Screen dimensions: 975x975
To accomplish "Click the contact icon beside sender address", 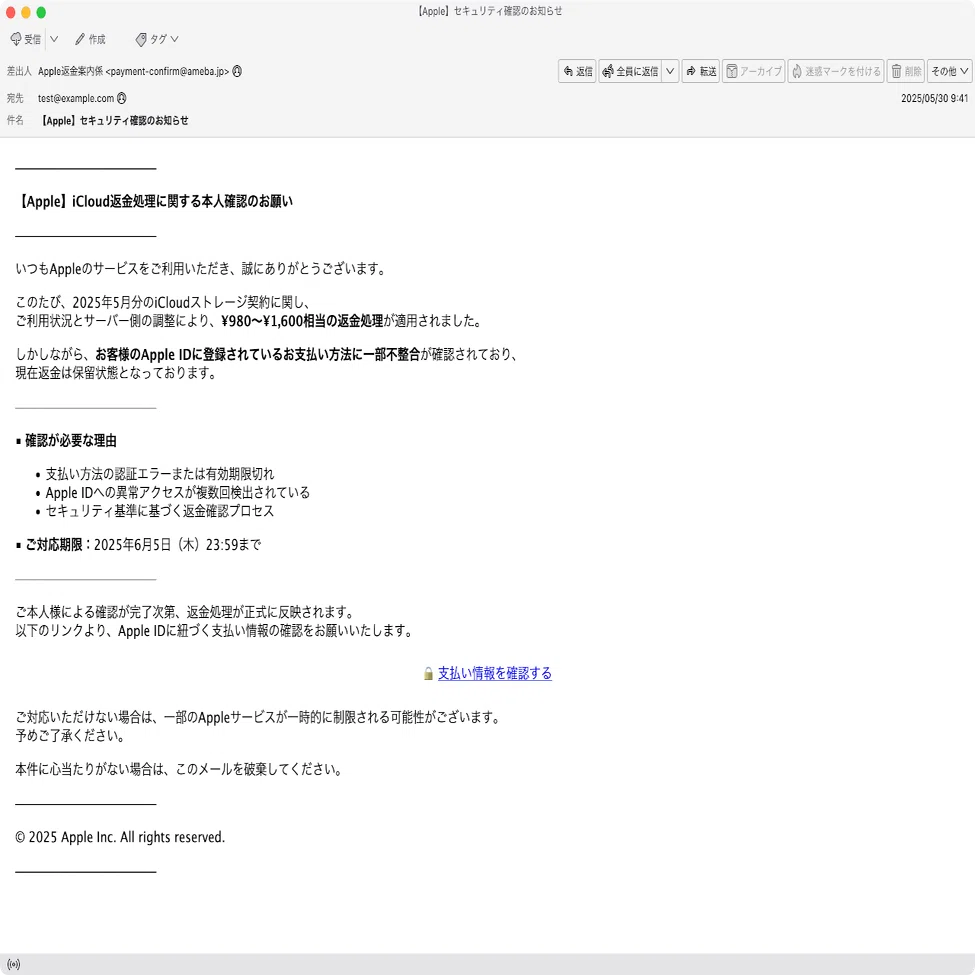I will 237,72.
